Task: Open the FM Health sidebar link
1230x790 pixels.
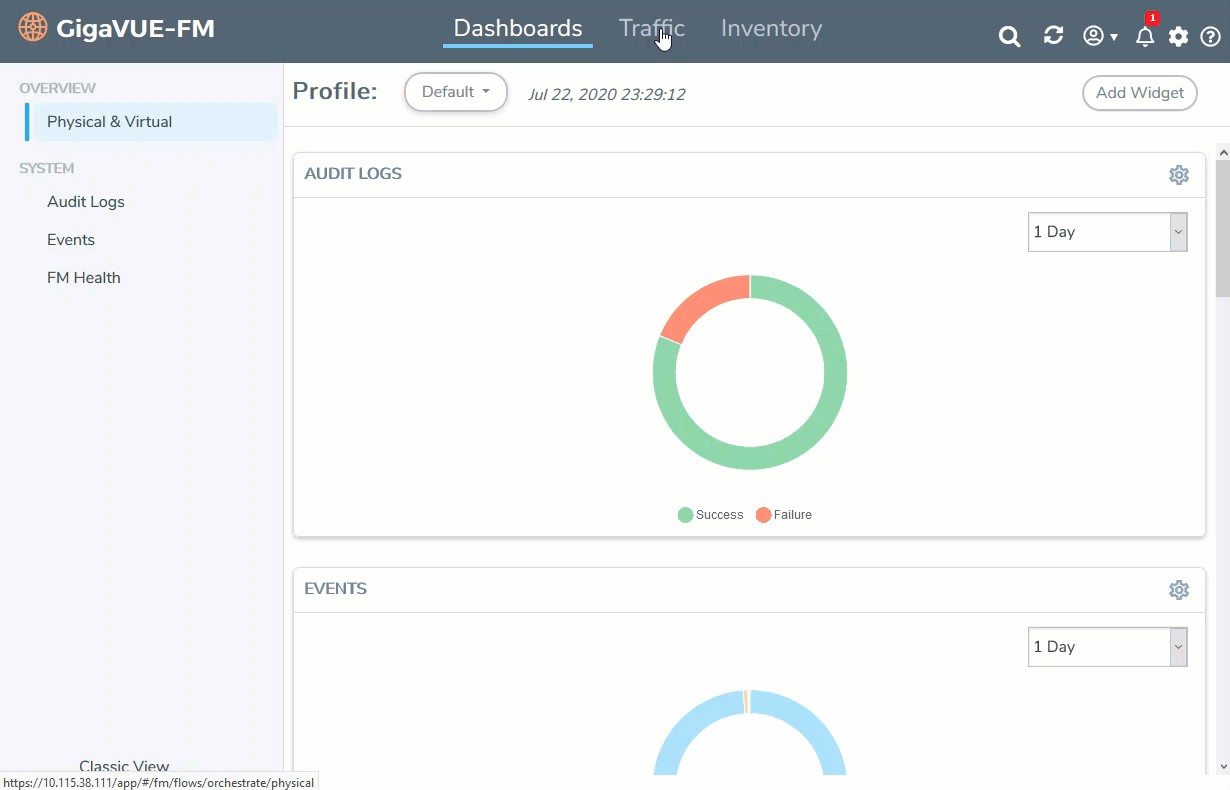Action: click(84, 278)
